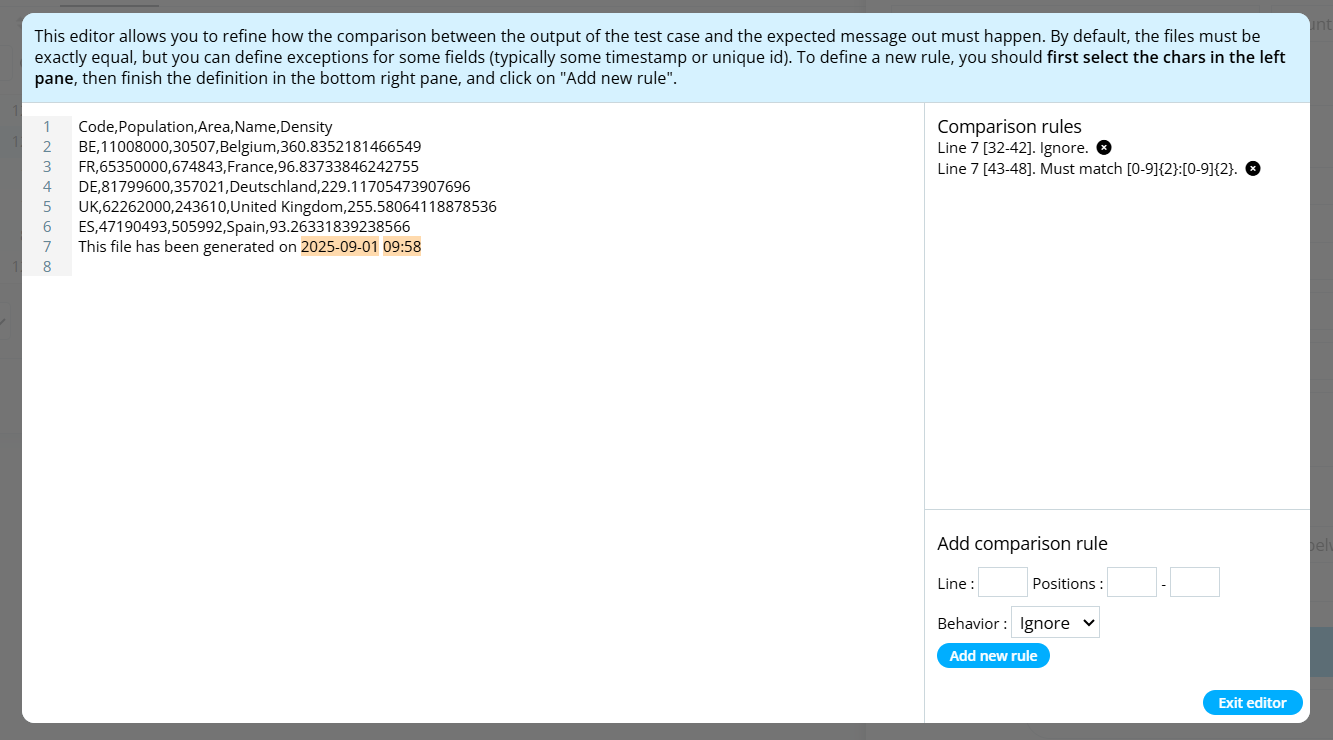Select the highlighted time 09:58
This screenshot has height=740, width=1333.
pyautogui.click(x=402, y=247)
